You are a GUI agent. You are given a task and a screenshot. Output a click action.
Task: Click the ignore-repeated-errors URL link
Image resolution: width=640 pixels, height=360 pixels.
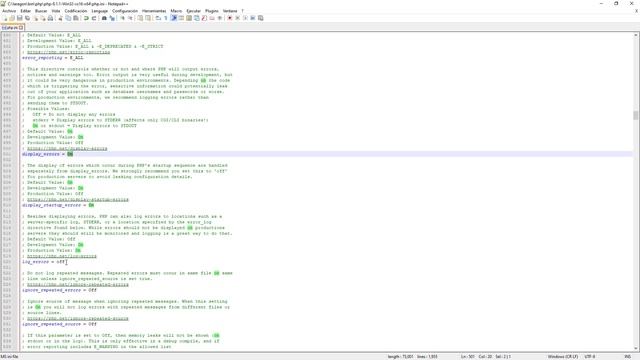tap(78, 284)
